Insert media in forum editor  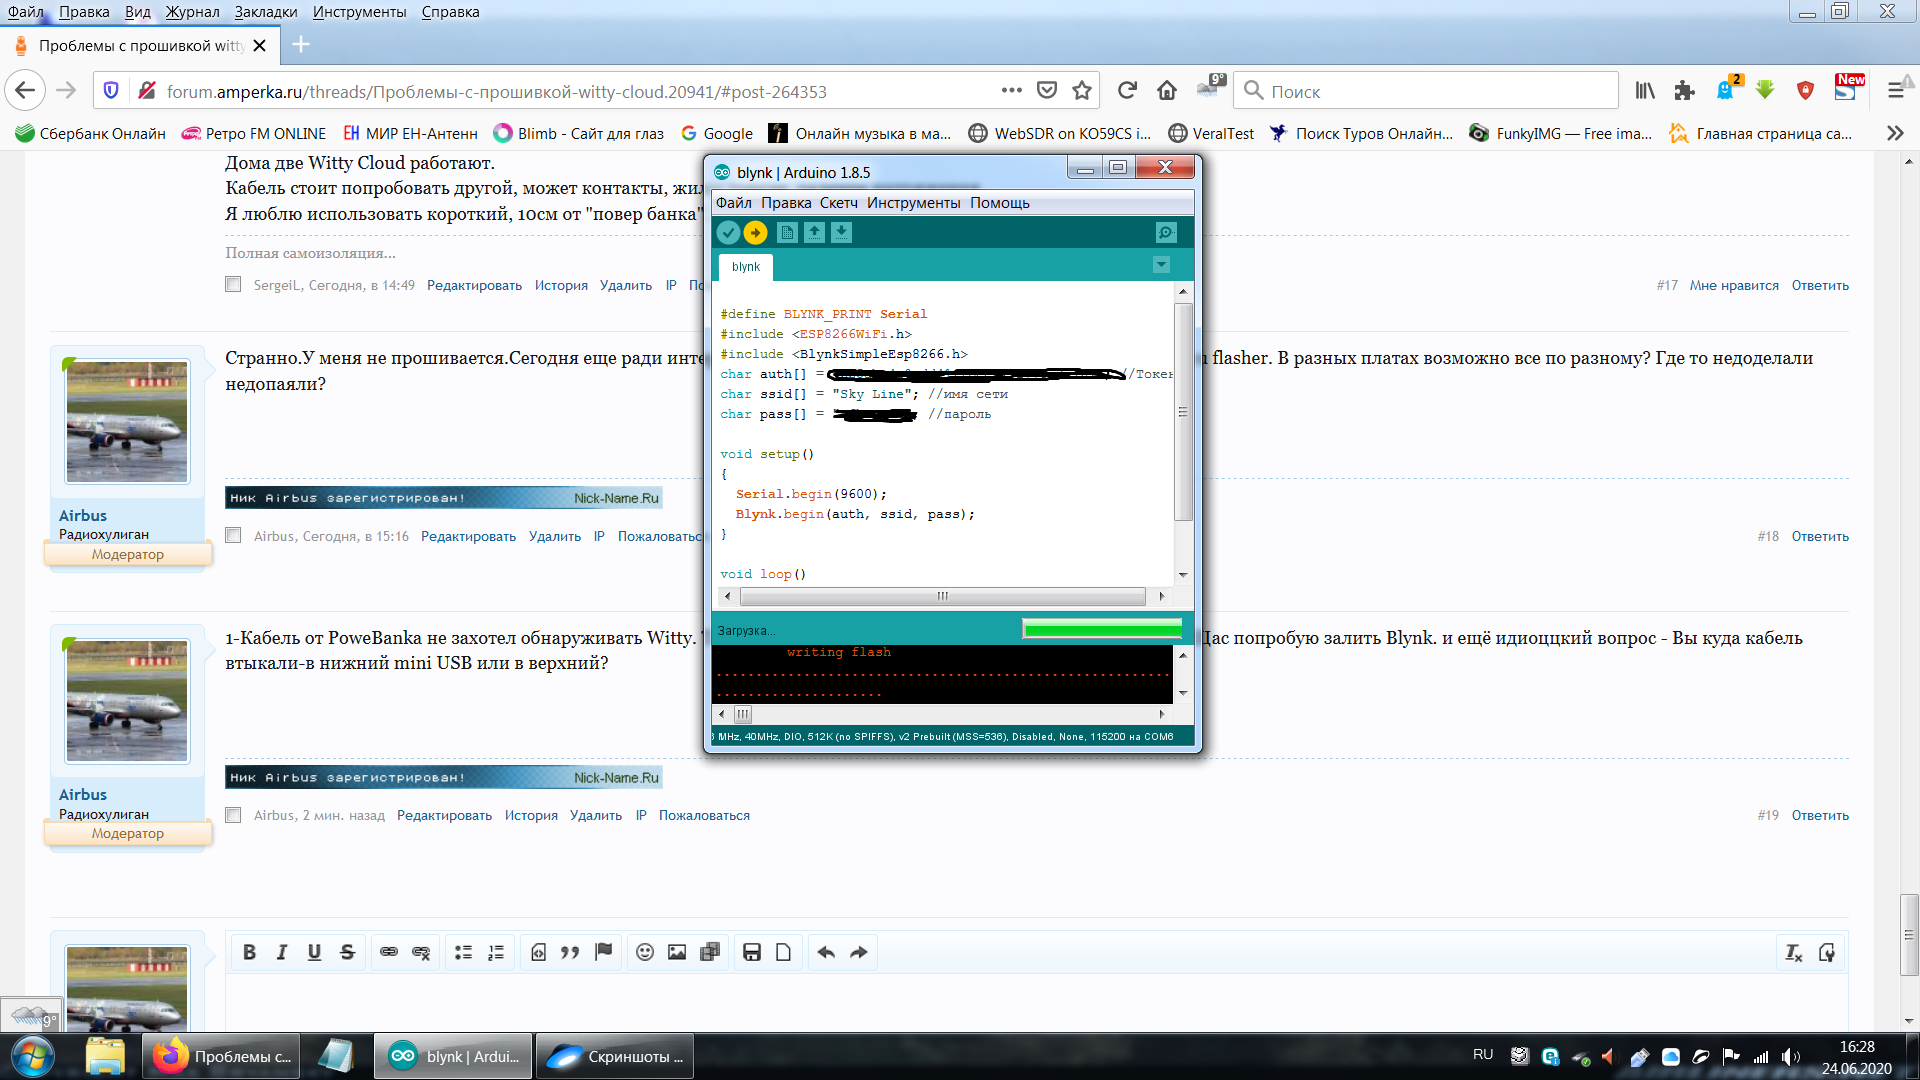(710, 952)
